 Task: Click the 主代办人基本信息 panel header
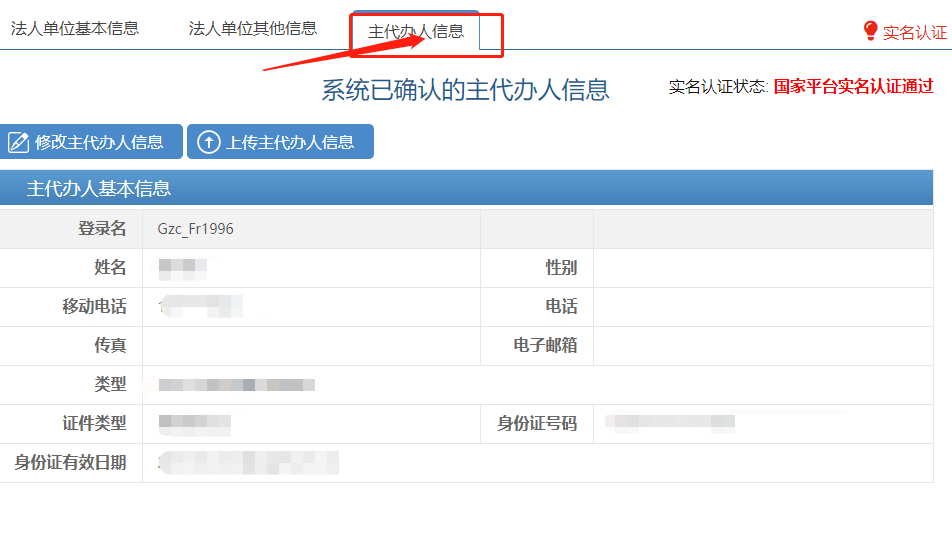pyautogui.click(x=98, y=188)
